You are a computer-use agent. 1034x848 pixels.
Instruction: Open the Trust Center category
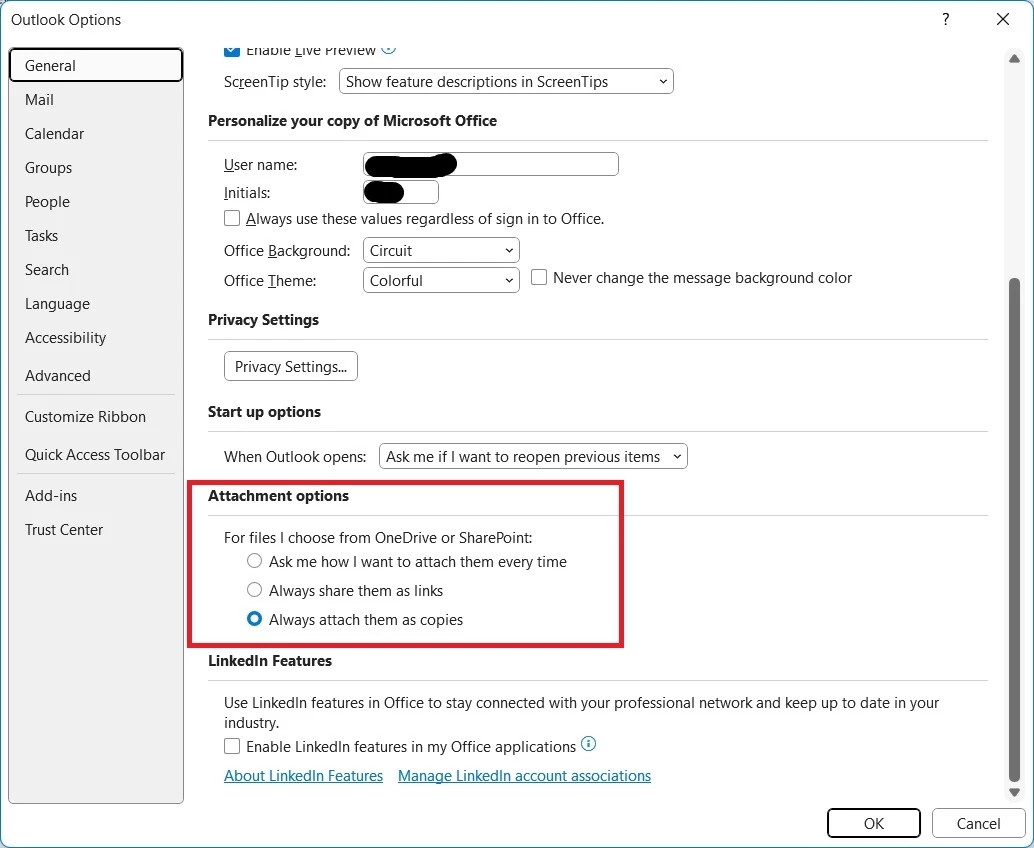pos(96,530)
